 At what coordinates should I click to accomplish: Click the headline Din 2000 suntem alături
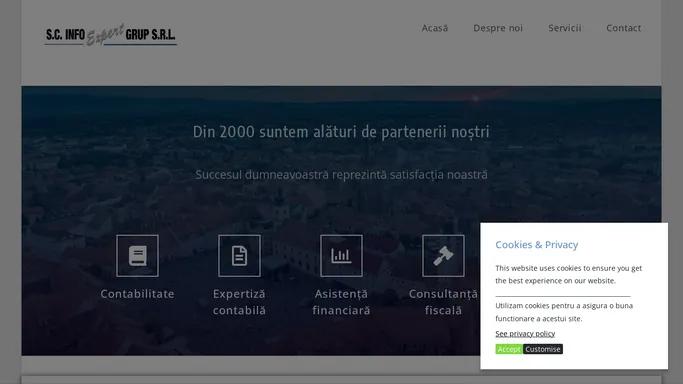click(341, 132)
